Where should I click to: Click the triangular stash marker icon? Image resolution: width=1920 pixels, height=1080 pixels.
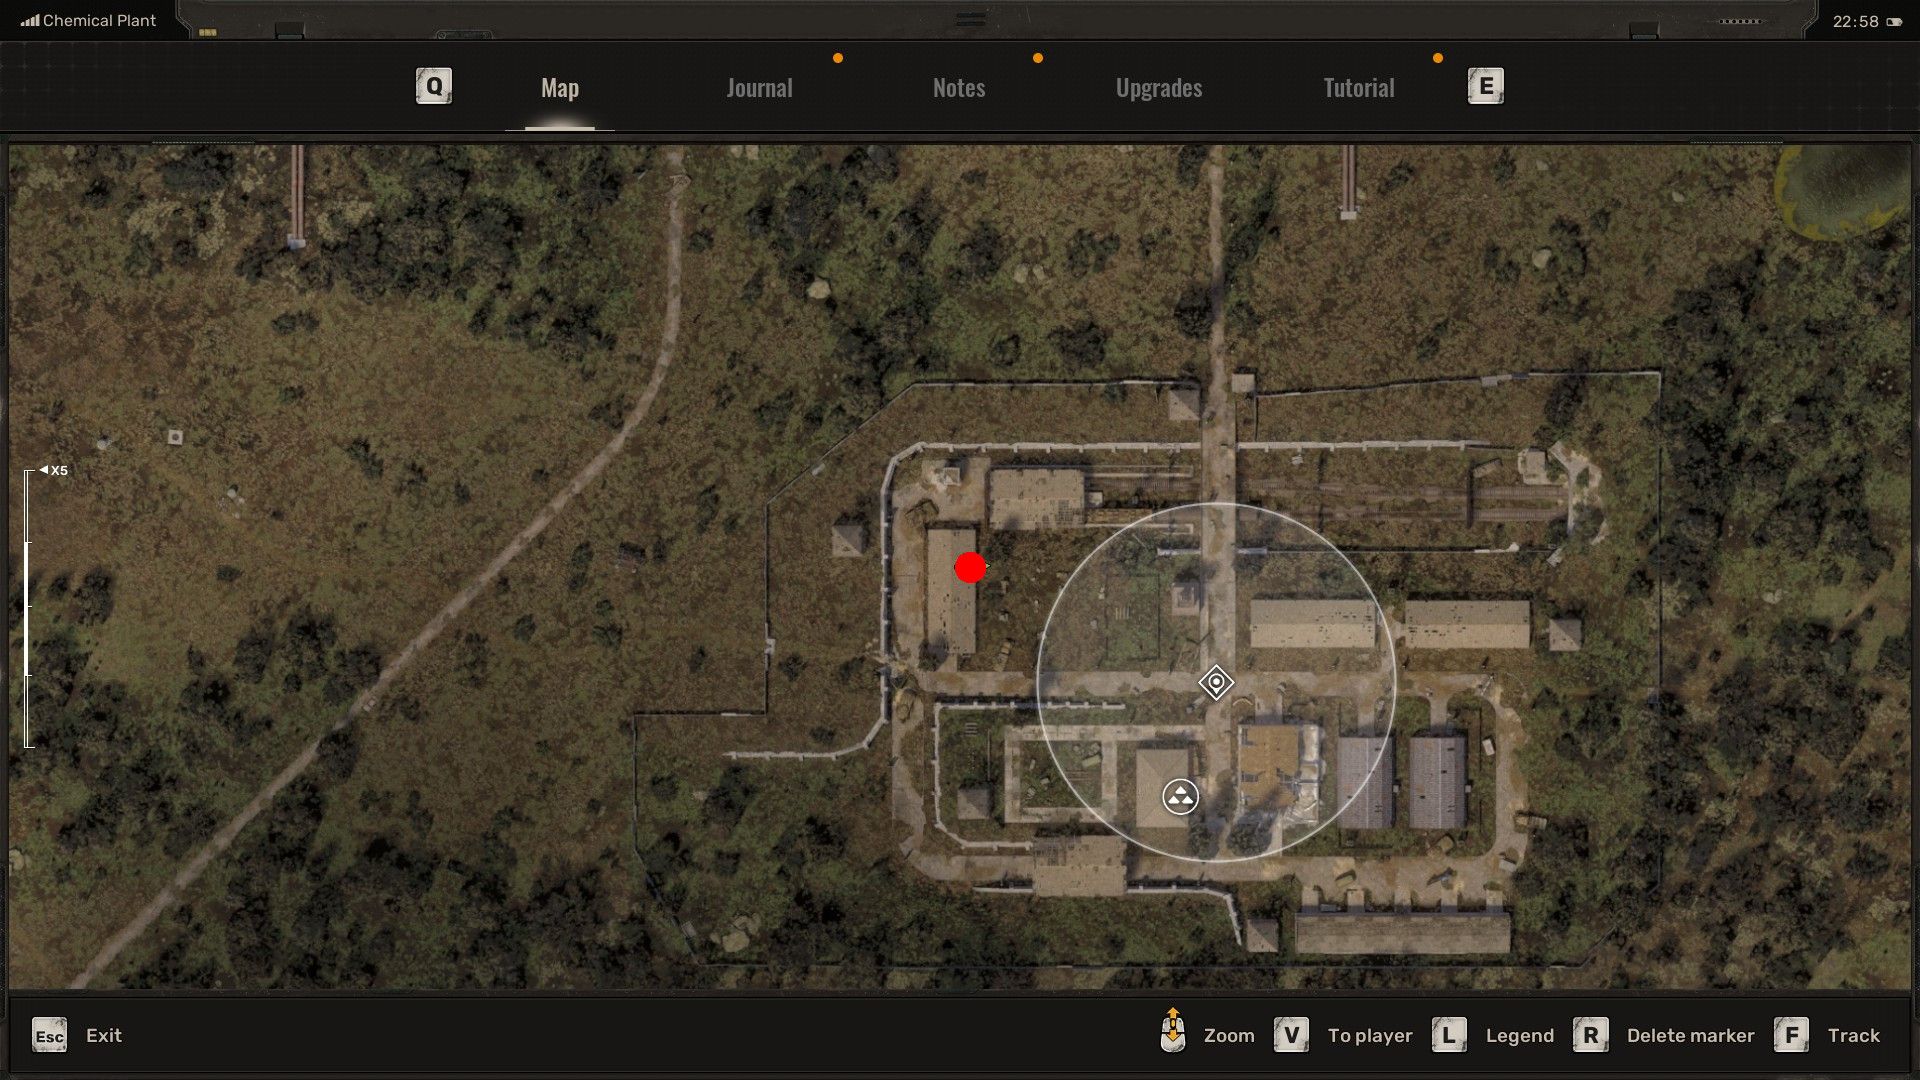[x=1180, y=797]
